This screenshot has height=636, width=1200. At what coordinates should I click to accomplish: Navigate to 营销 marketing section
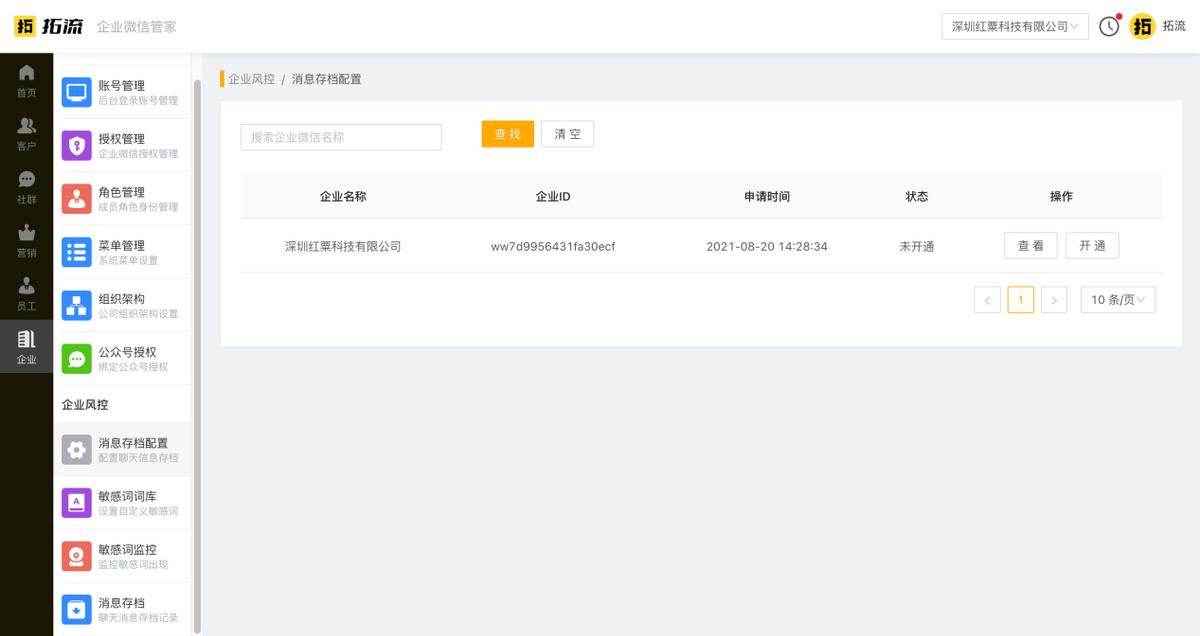(26, 233)
